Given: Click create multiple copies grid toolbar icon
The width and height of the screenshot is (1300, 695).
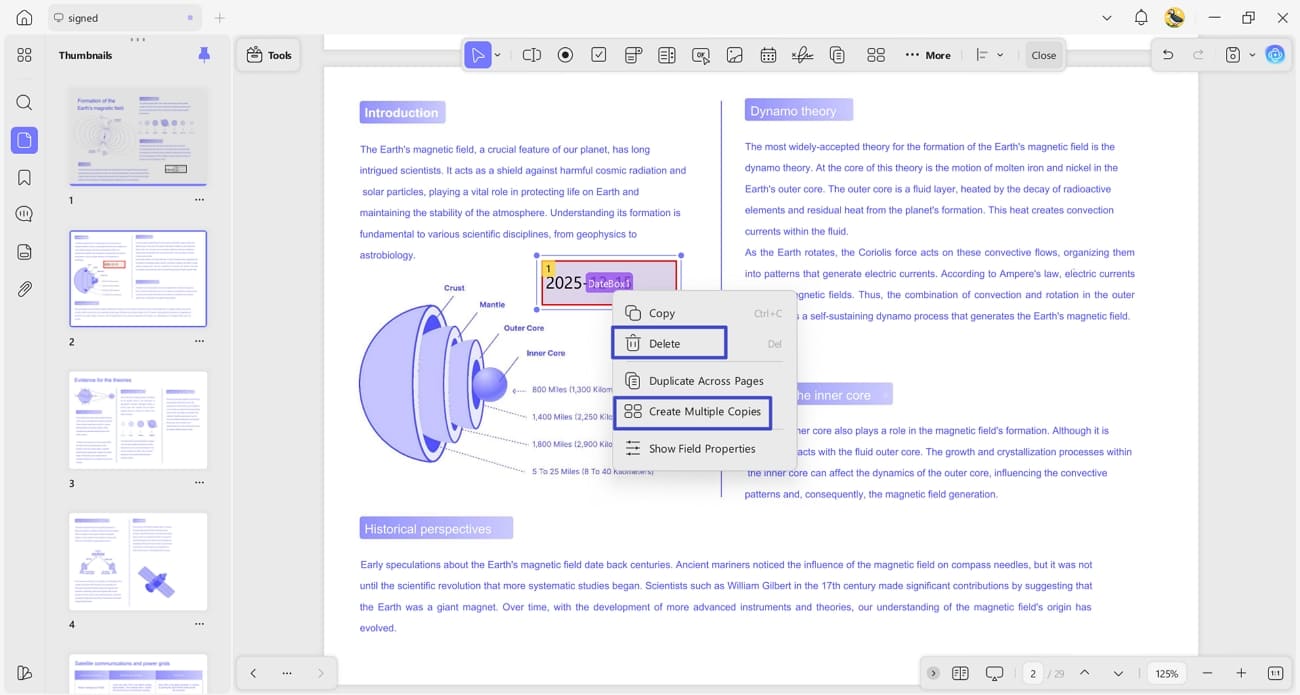Looking at the screenshot, I should (876, 55).
